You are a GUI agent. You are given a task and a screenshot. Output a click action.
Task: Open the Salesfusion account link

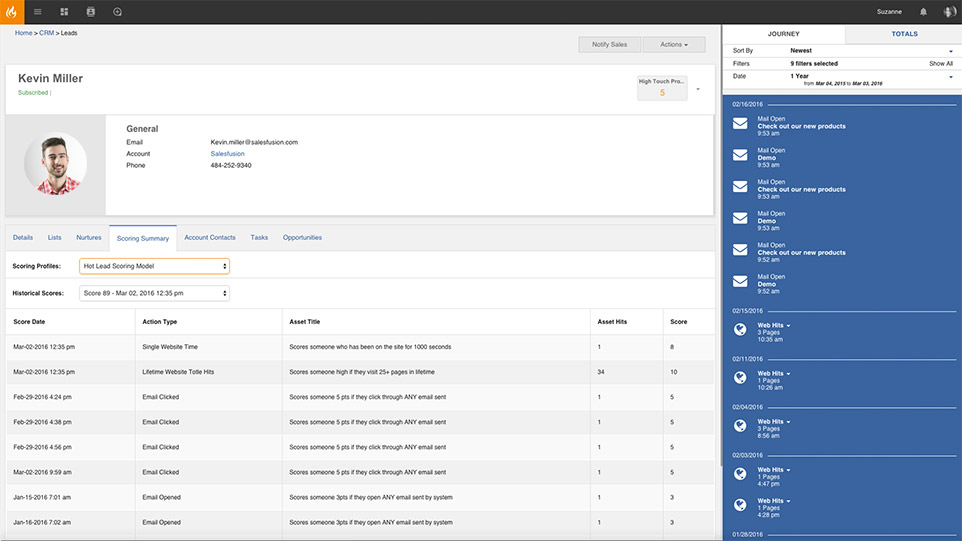point(227,154)
